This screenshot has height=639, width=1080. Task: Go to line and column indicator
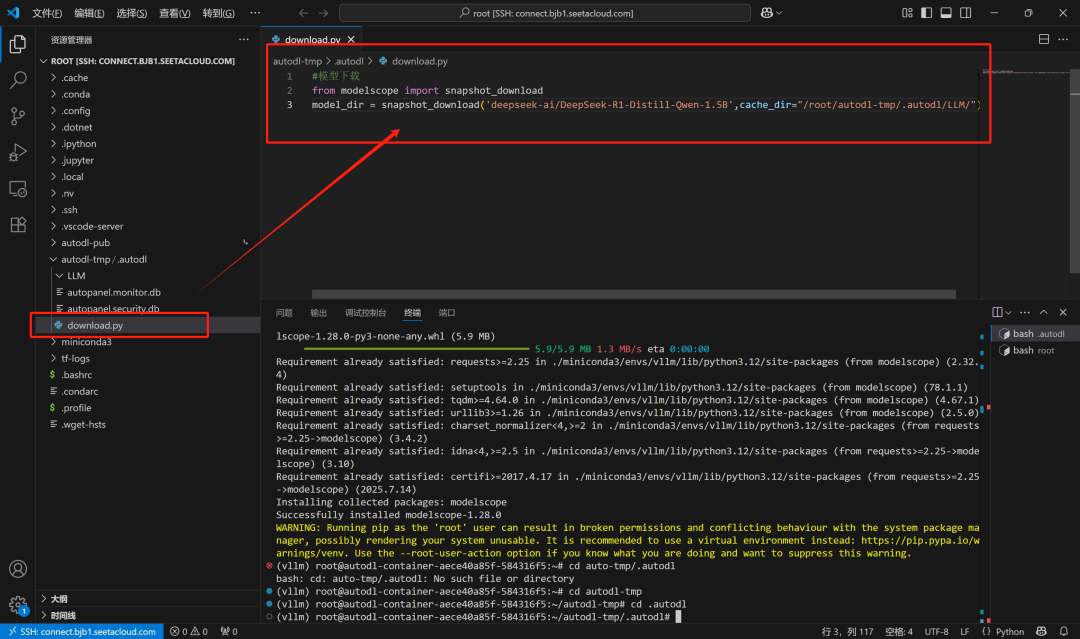[x=847, y=631]
